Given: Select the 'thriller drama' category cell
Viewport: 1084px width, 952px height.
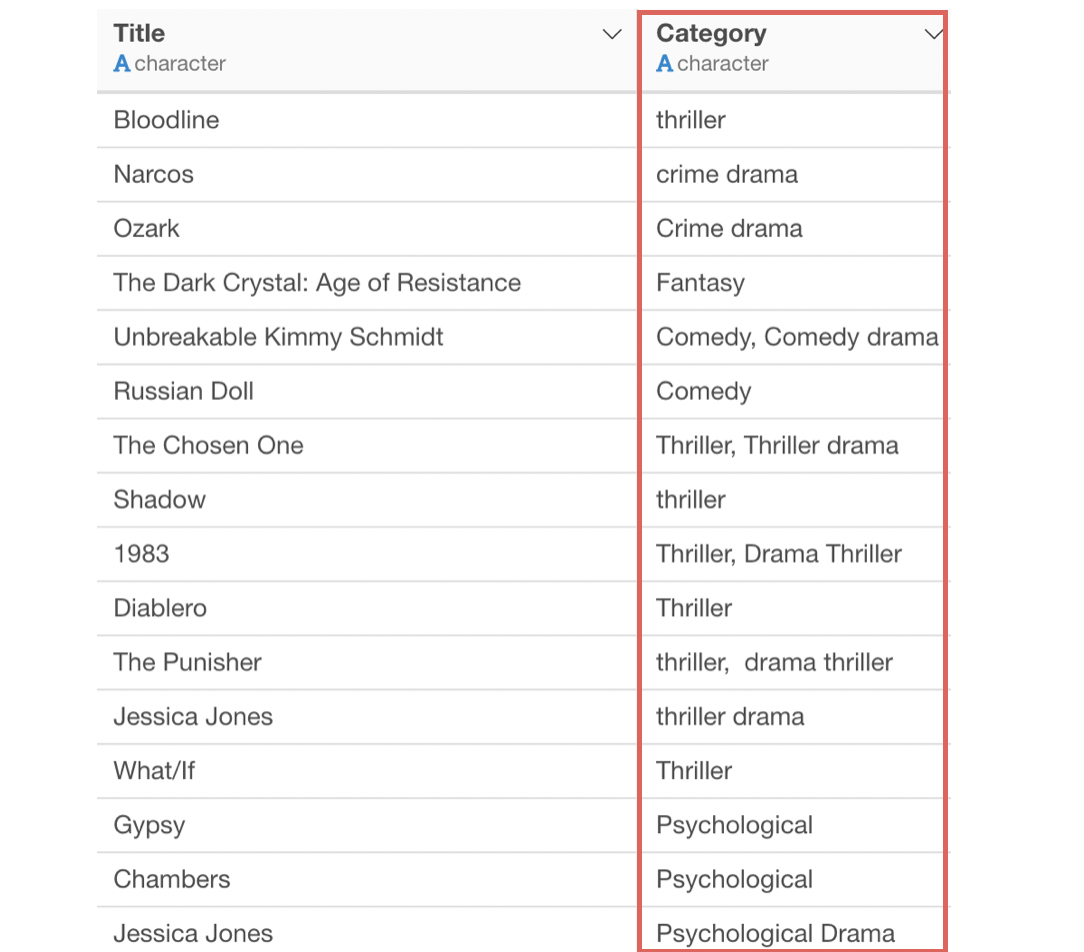Looking at the screenshot, I should click(x=794, y=717).
